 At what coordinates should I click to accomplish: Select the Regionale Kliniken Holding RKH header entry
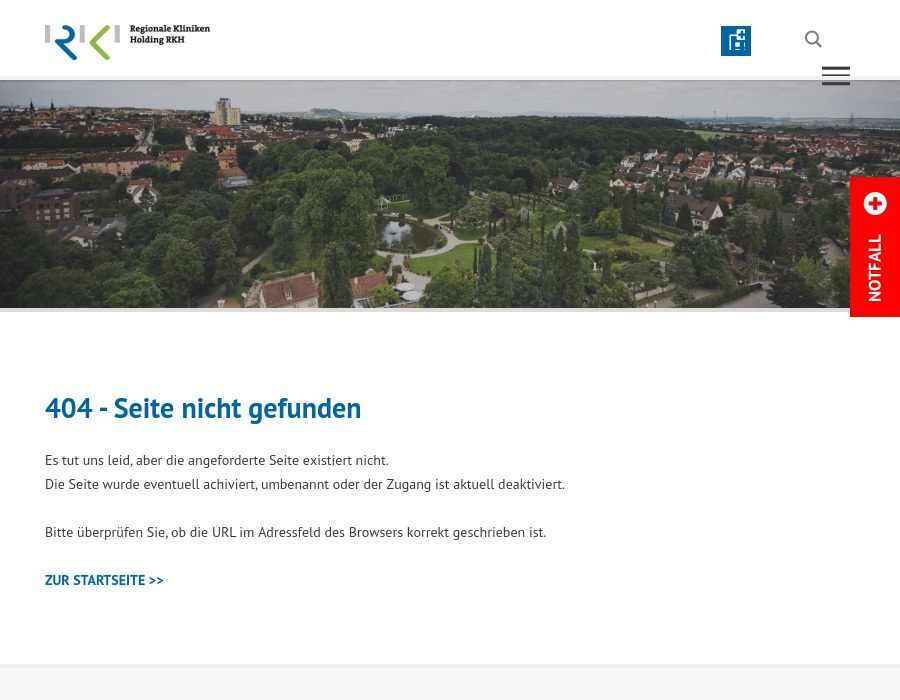[169, 33]
